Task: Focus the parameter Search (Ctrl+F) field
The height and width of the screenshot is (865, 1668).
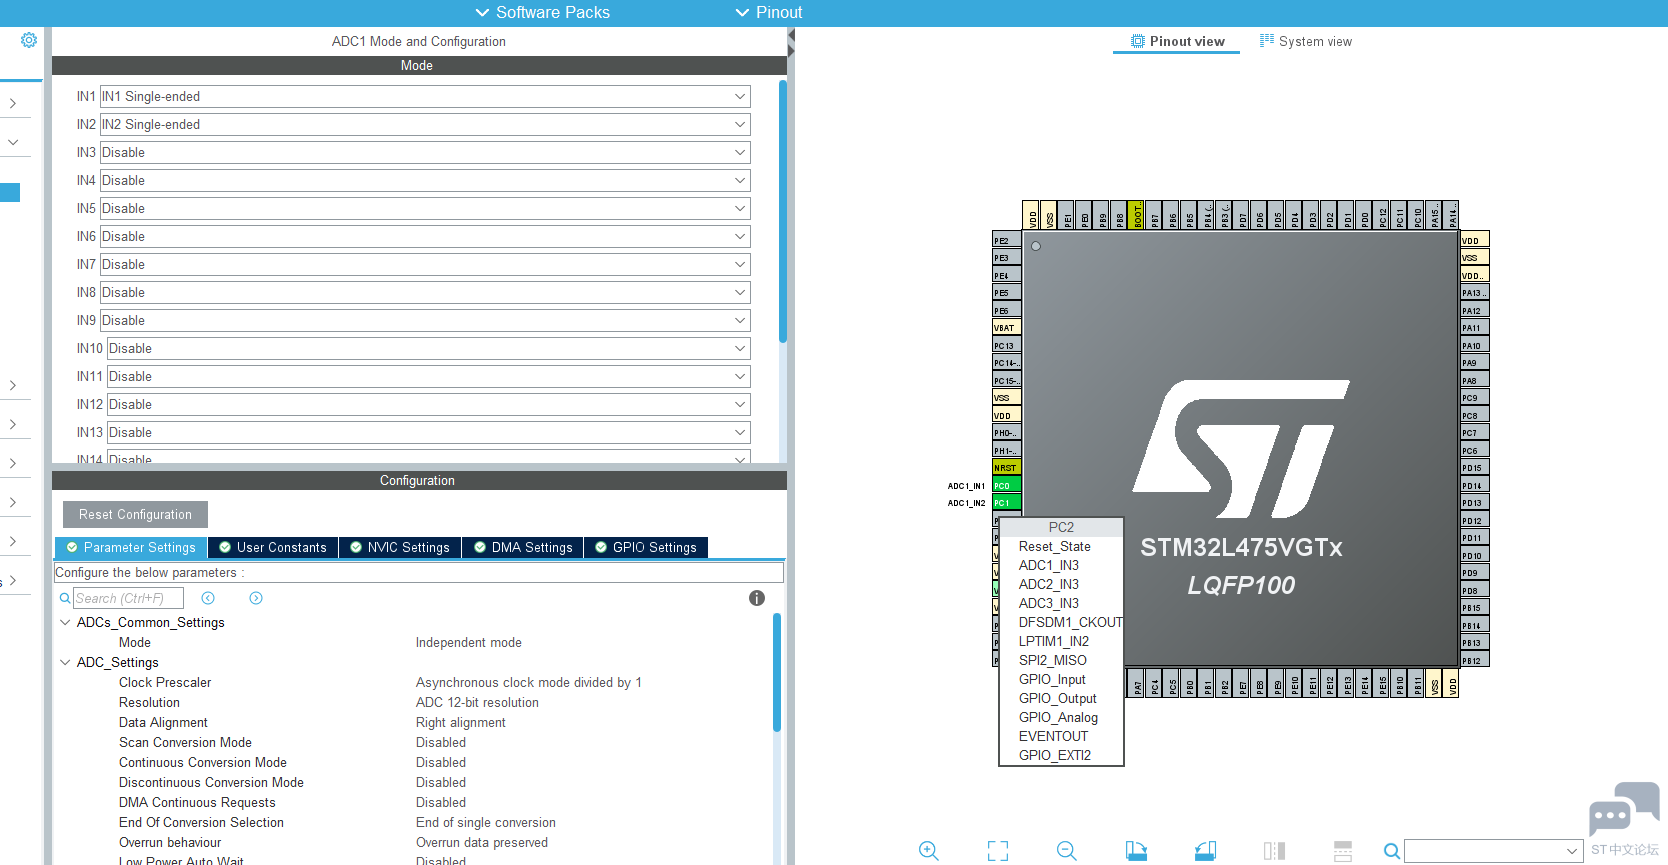Action: (x=128, y=598)
